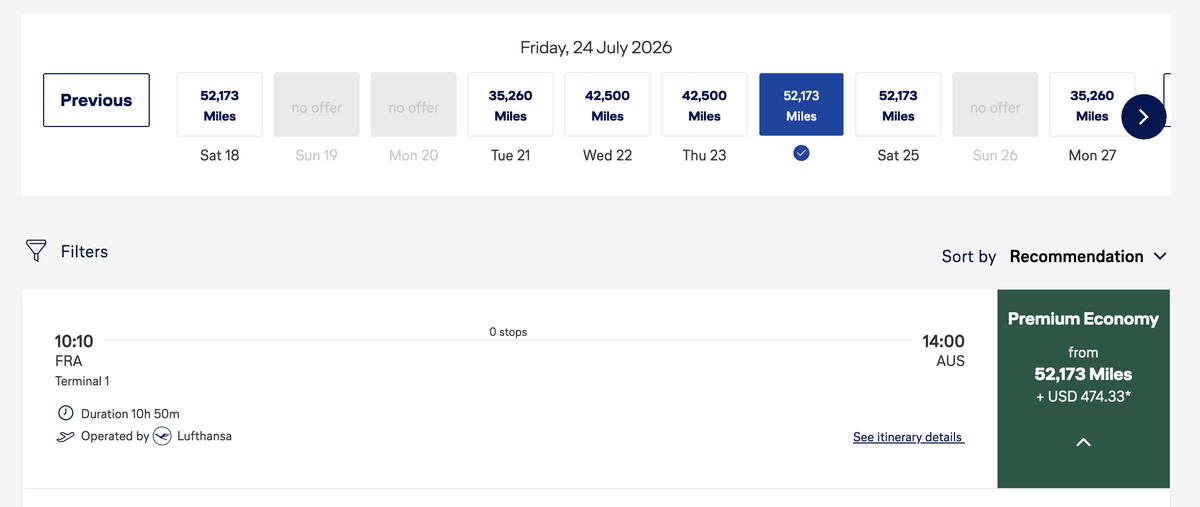This screenshot has height=507, width=1200.
Task: Click the clock duration icon
Action: coord(66,413)
